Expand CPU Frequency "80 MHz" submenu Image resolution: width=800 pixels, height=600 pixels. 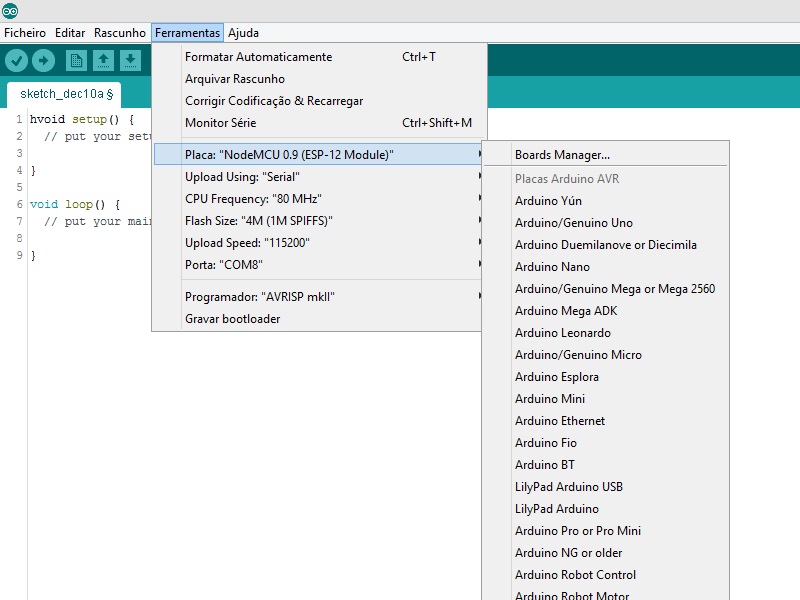pyautogui.click(x=318, y=198)
